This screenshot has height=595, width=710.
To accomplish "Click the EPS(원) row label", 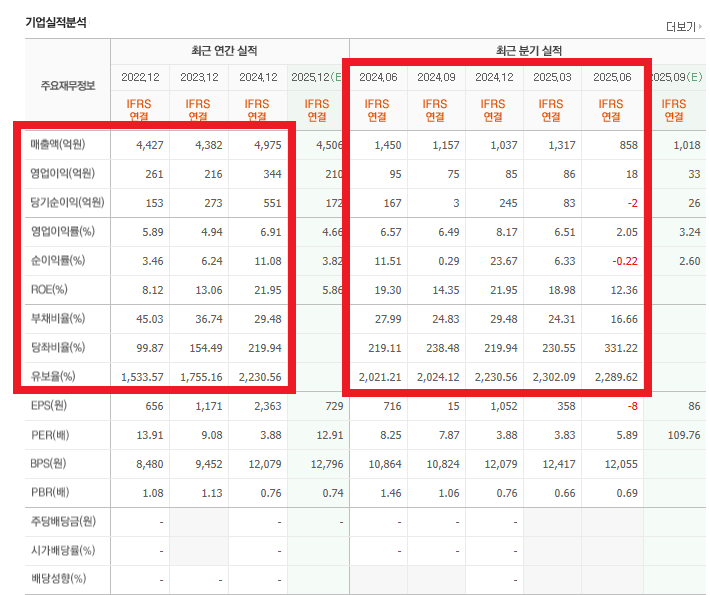I will [49, 405].
